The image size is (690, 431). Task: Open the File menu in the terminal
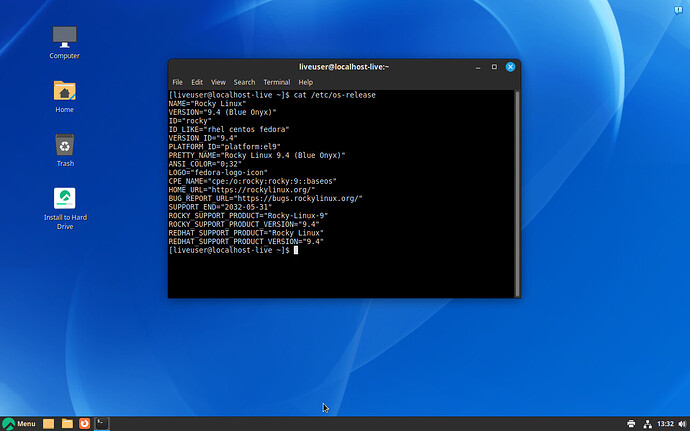tap(177, 82)
